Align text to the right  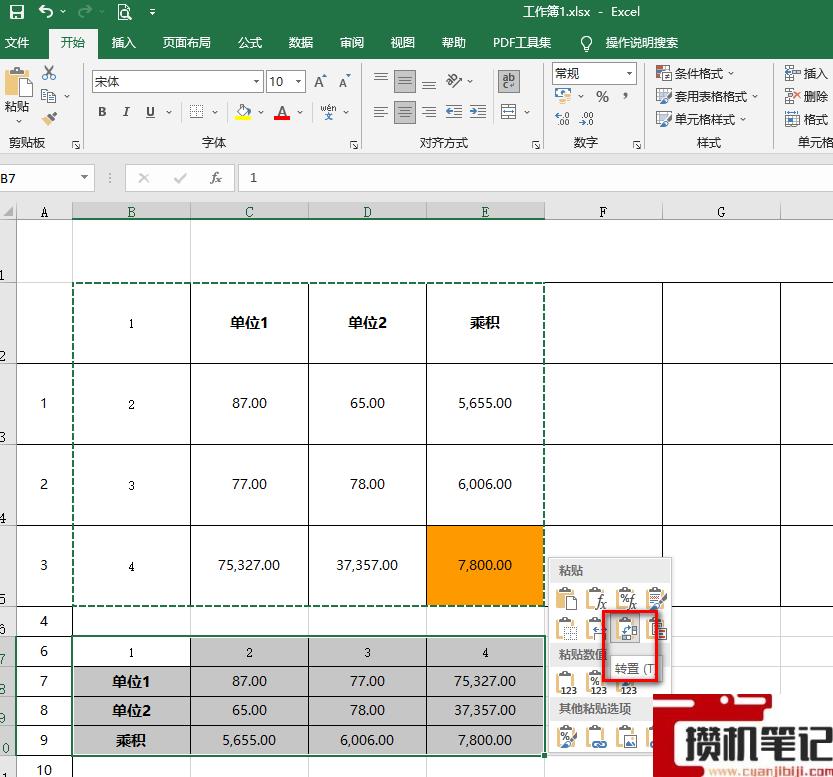coord(429,112)
